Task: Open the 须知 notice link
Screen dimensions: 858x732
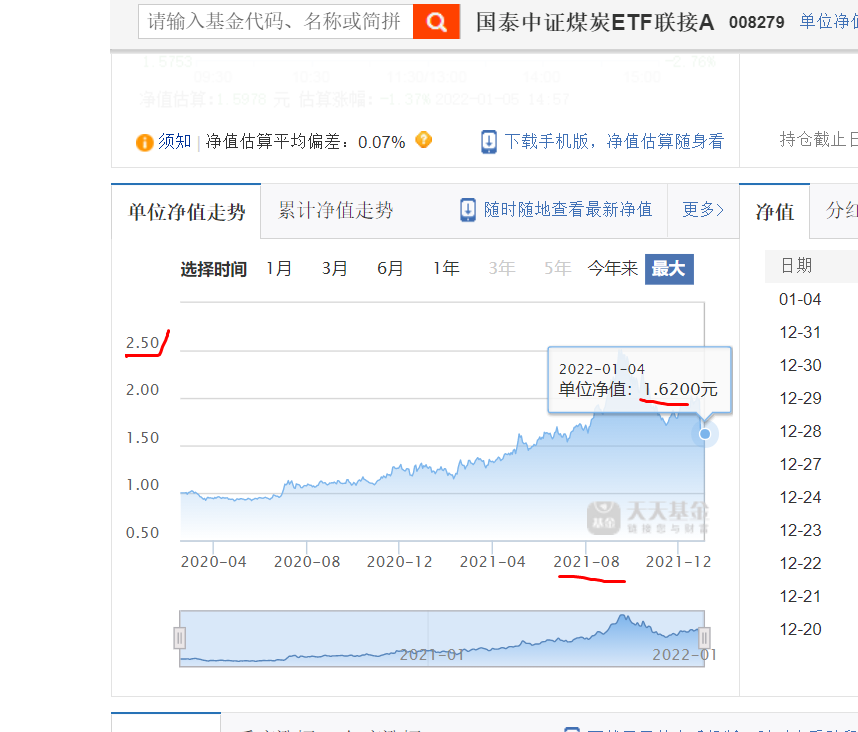Action: pyautogui.click(x=175, y=142)
